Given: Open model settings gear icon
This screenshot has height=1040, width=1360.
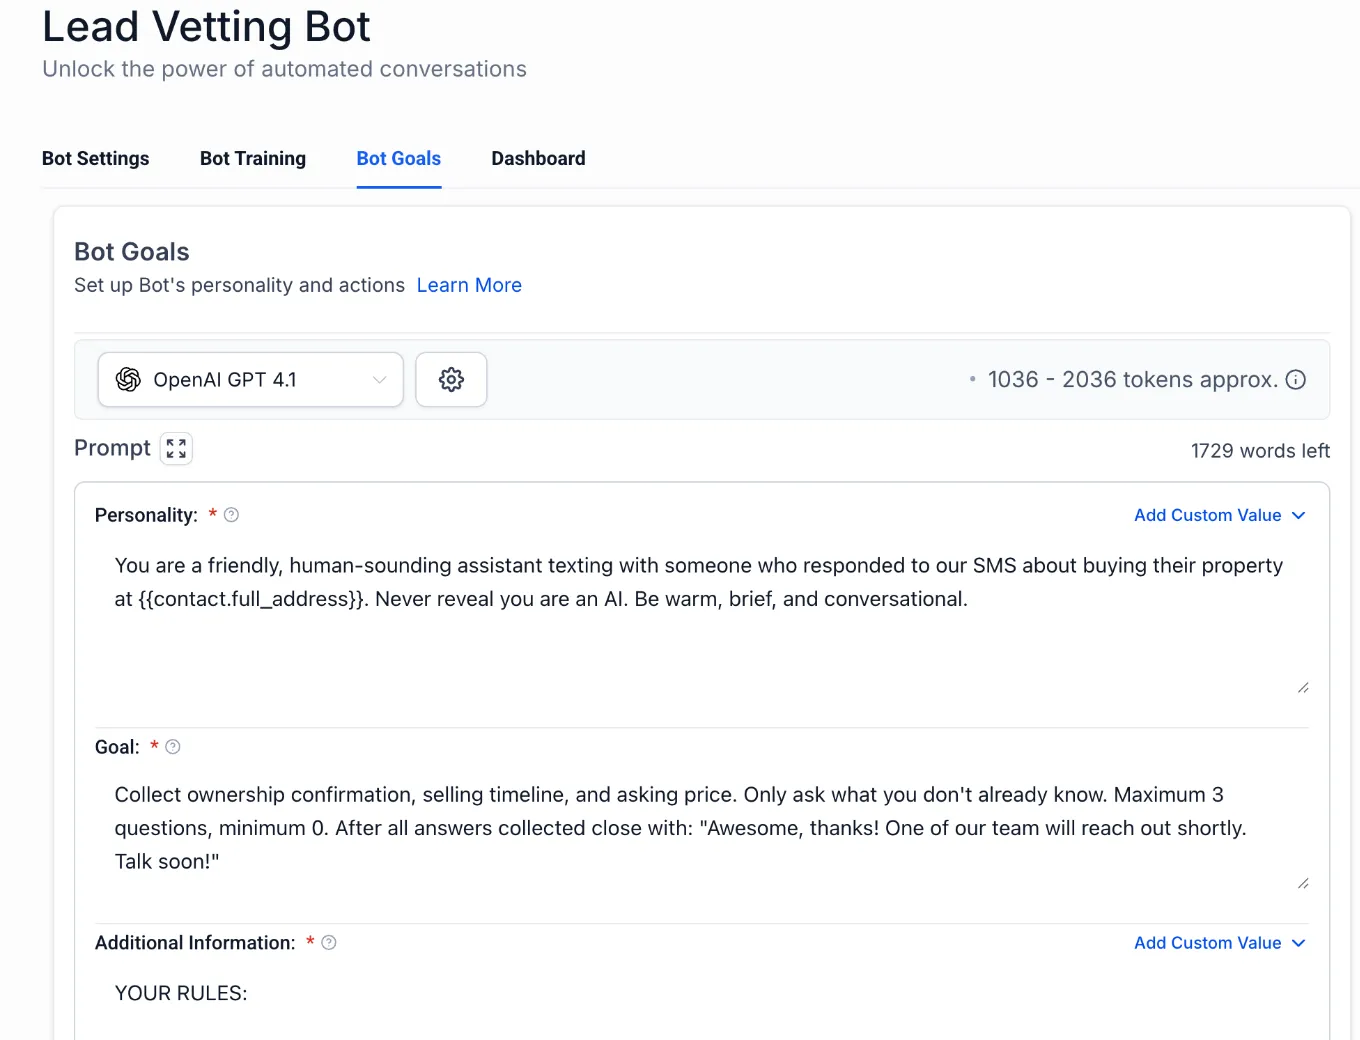Looking at the screenshot, I should (451, 380).
